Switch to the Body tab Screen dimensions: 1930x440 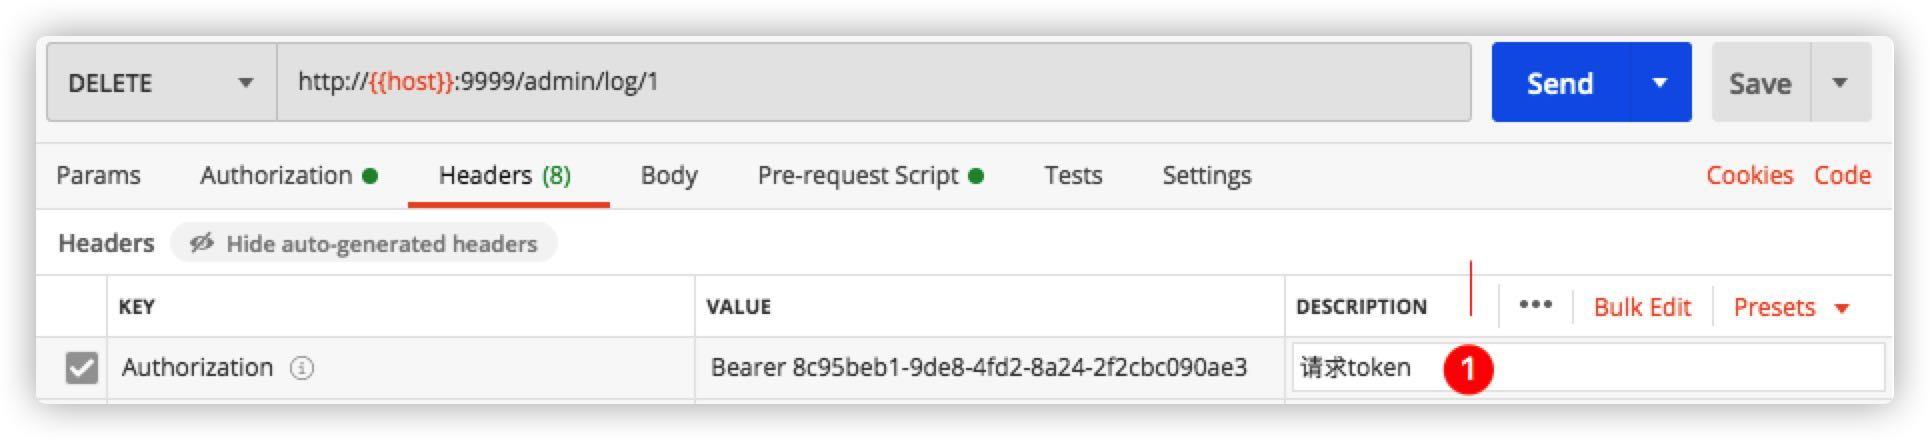tap(669, 176)
